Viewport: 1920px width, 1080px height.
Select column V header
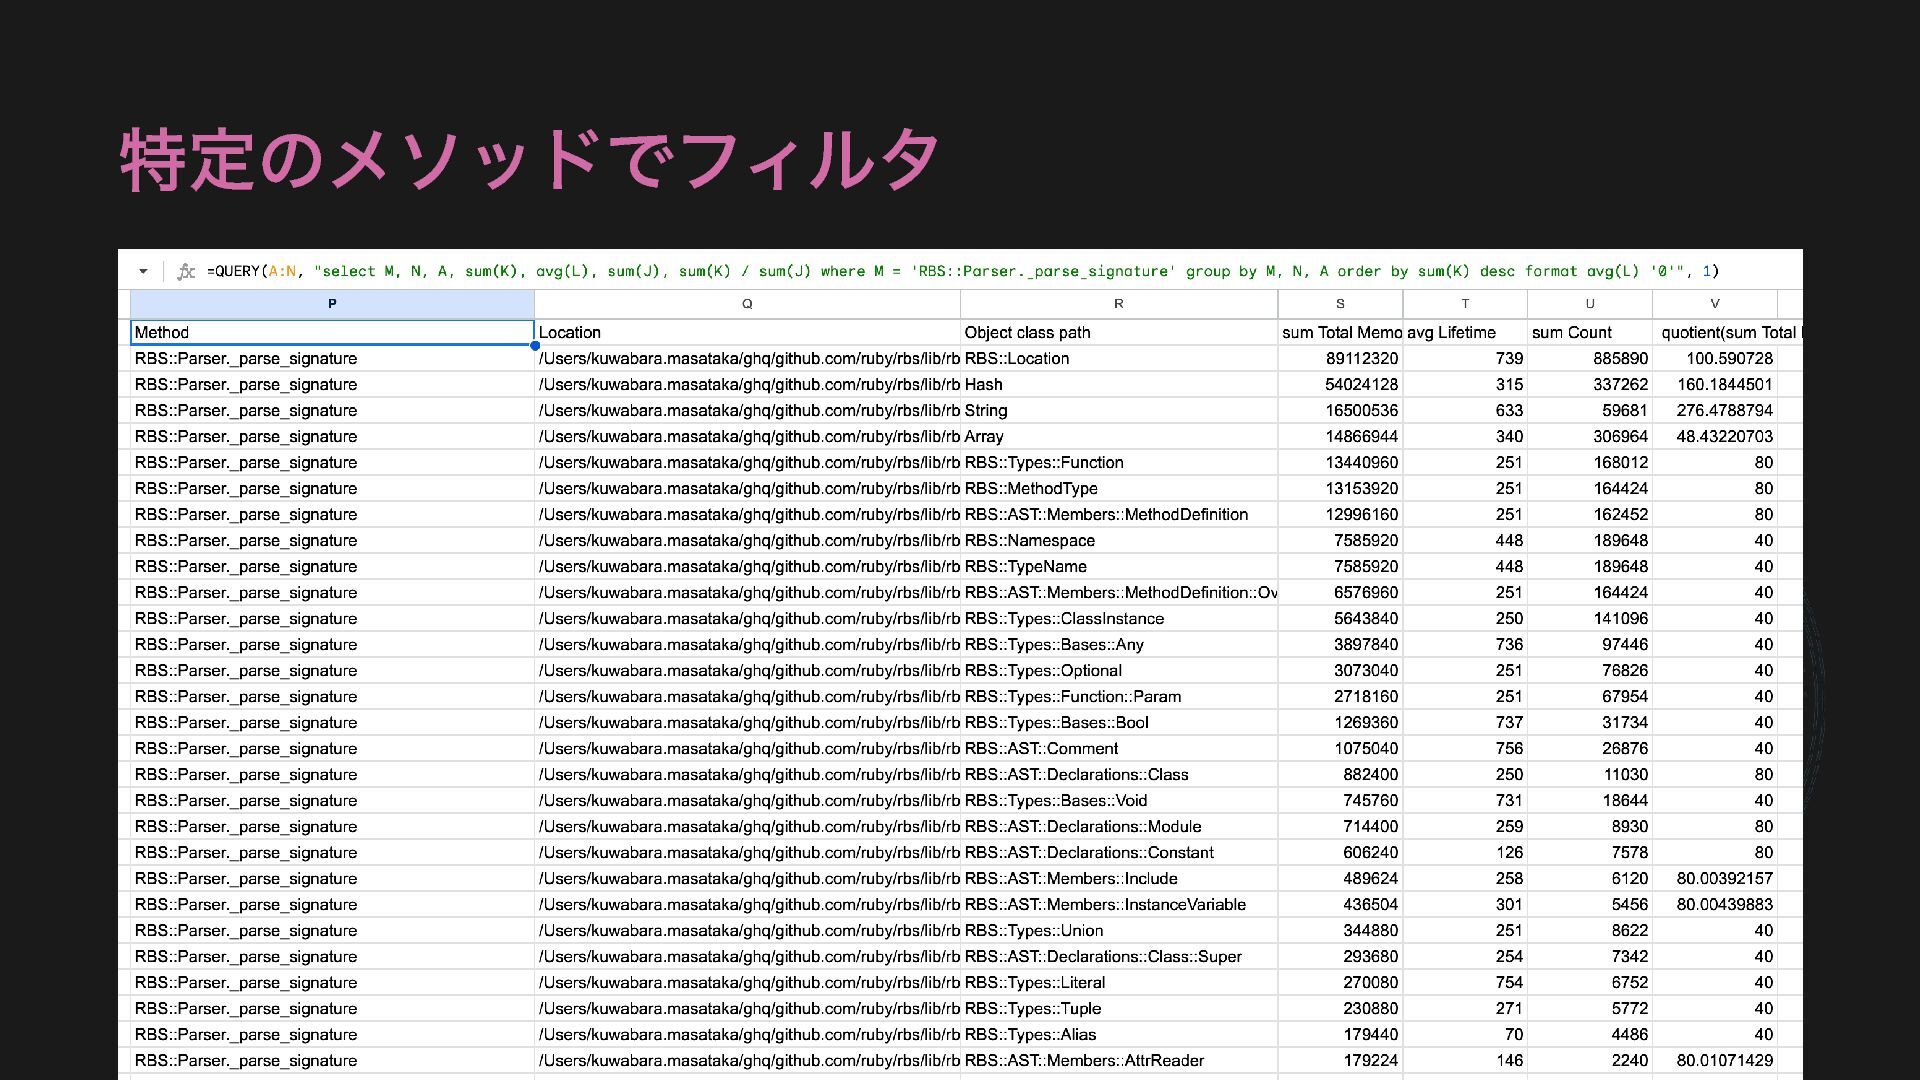(x=1715, y=304)
